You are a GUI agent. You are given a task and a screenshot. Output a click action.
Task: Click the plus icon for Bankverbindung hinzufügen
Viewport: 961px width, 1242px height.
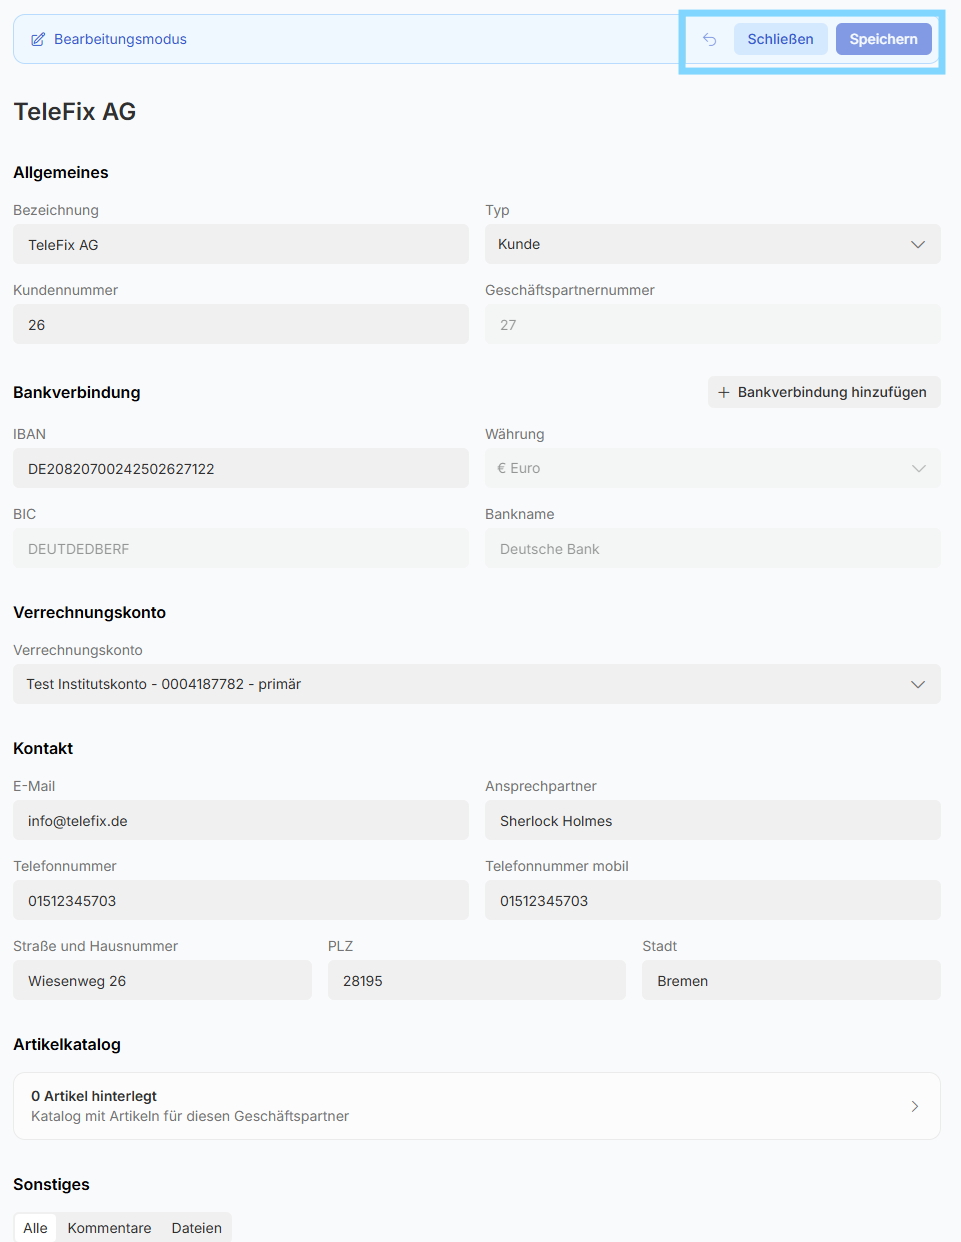coord(724,393)
